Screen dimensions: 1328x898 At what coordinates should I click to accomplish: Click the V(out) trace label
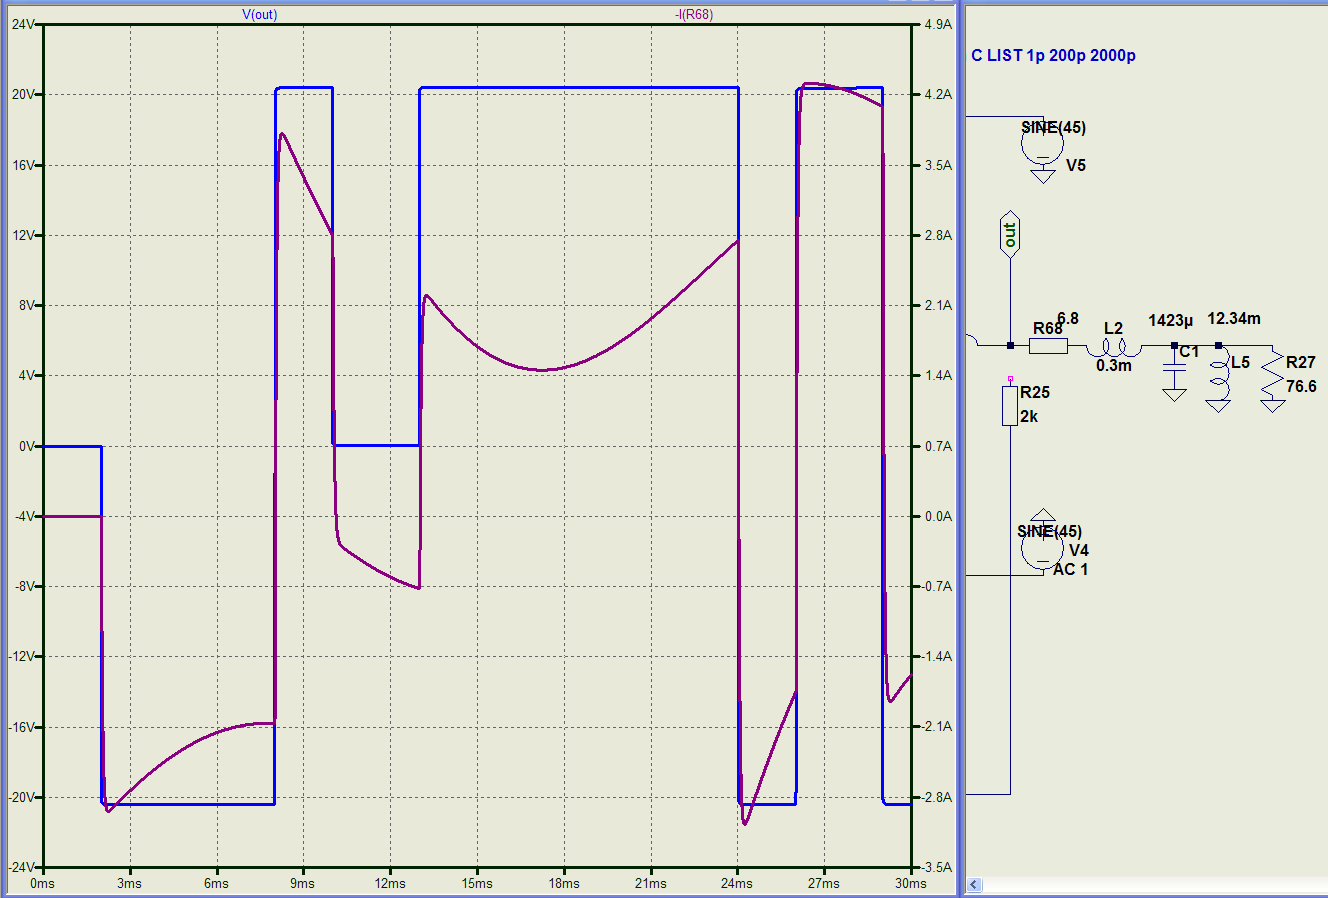pos(260,14)
